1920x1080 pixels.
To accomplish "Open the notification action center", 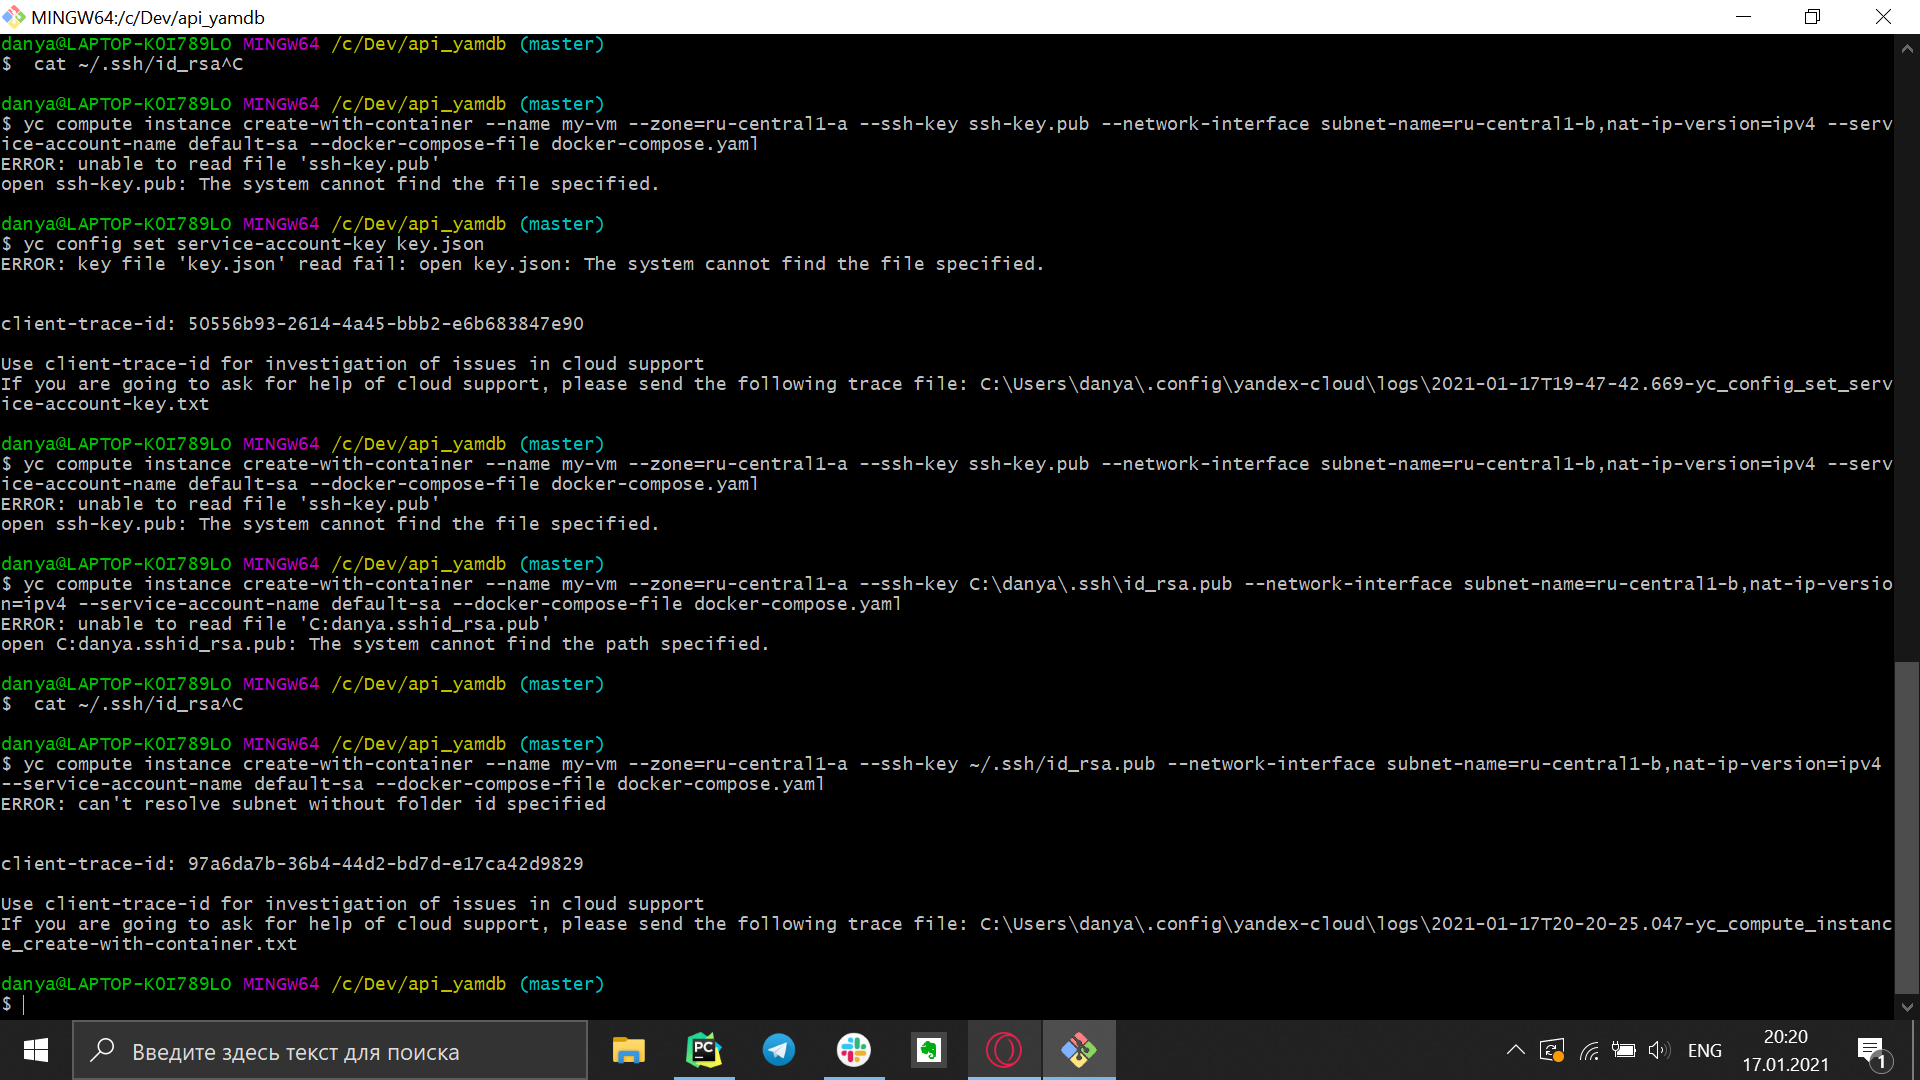I will click(x=1871, y=1050).
